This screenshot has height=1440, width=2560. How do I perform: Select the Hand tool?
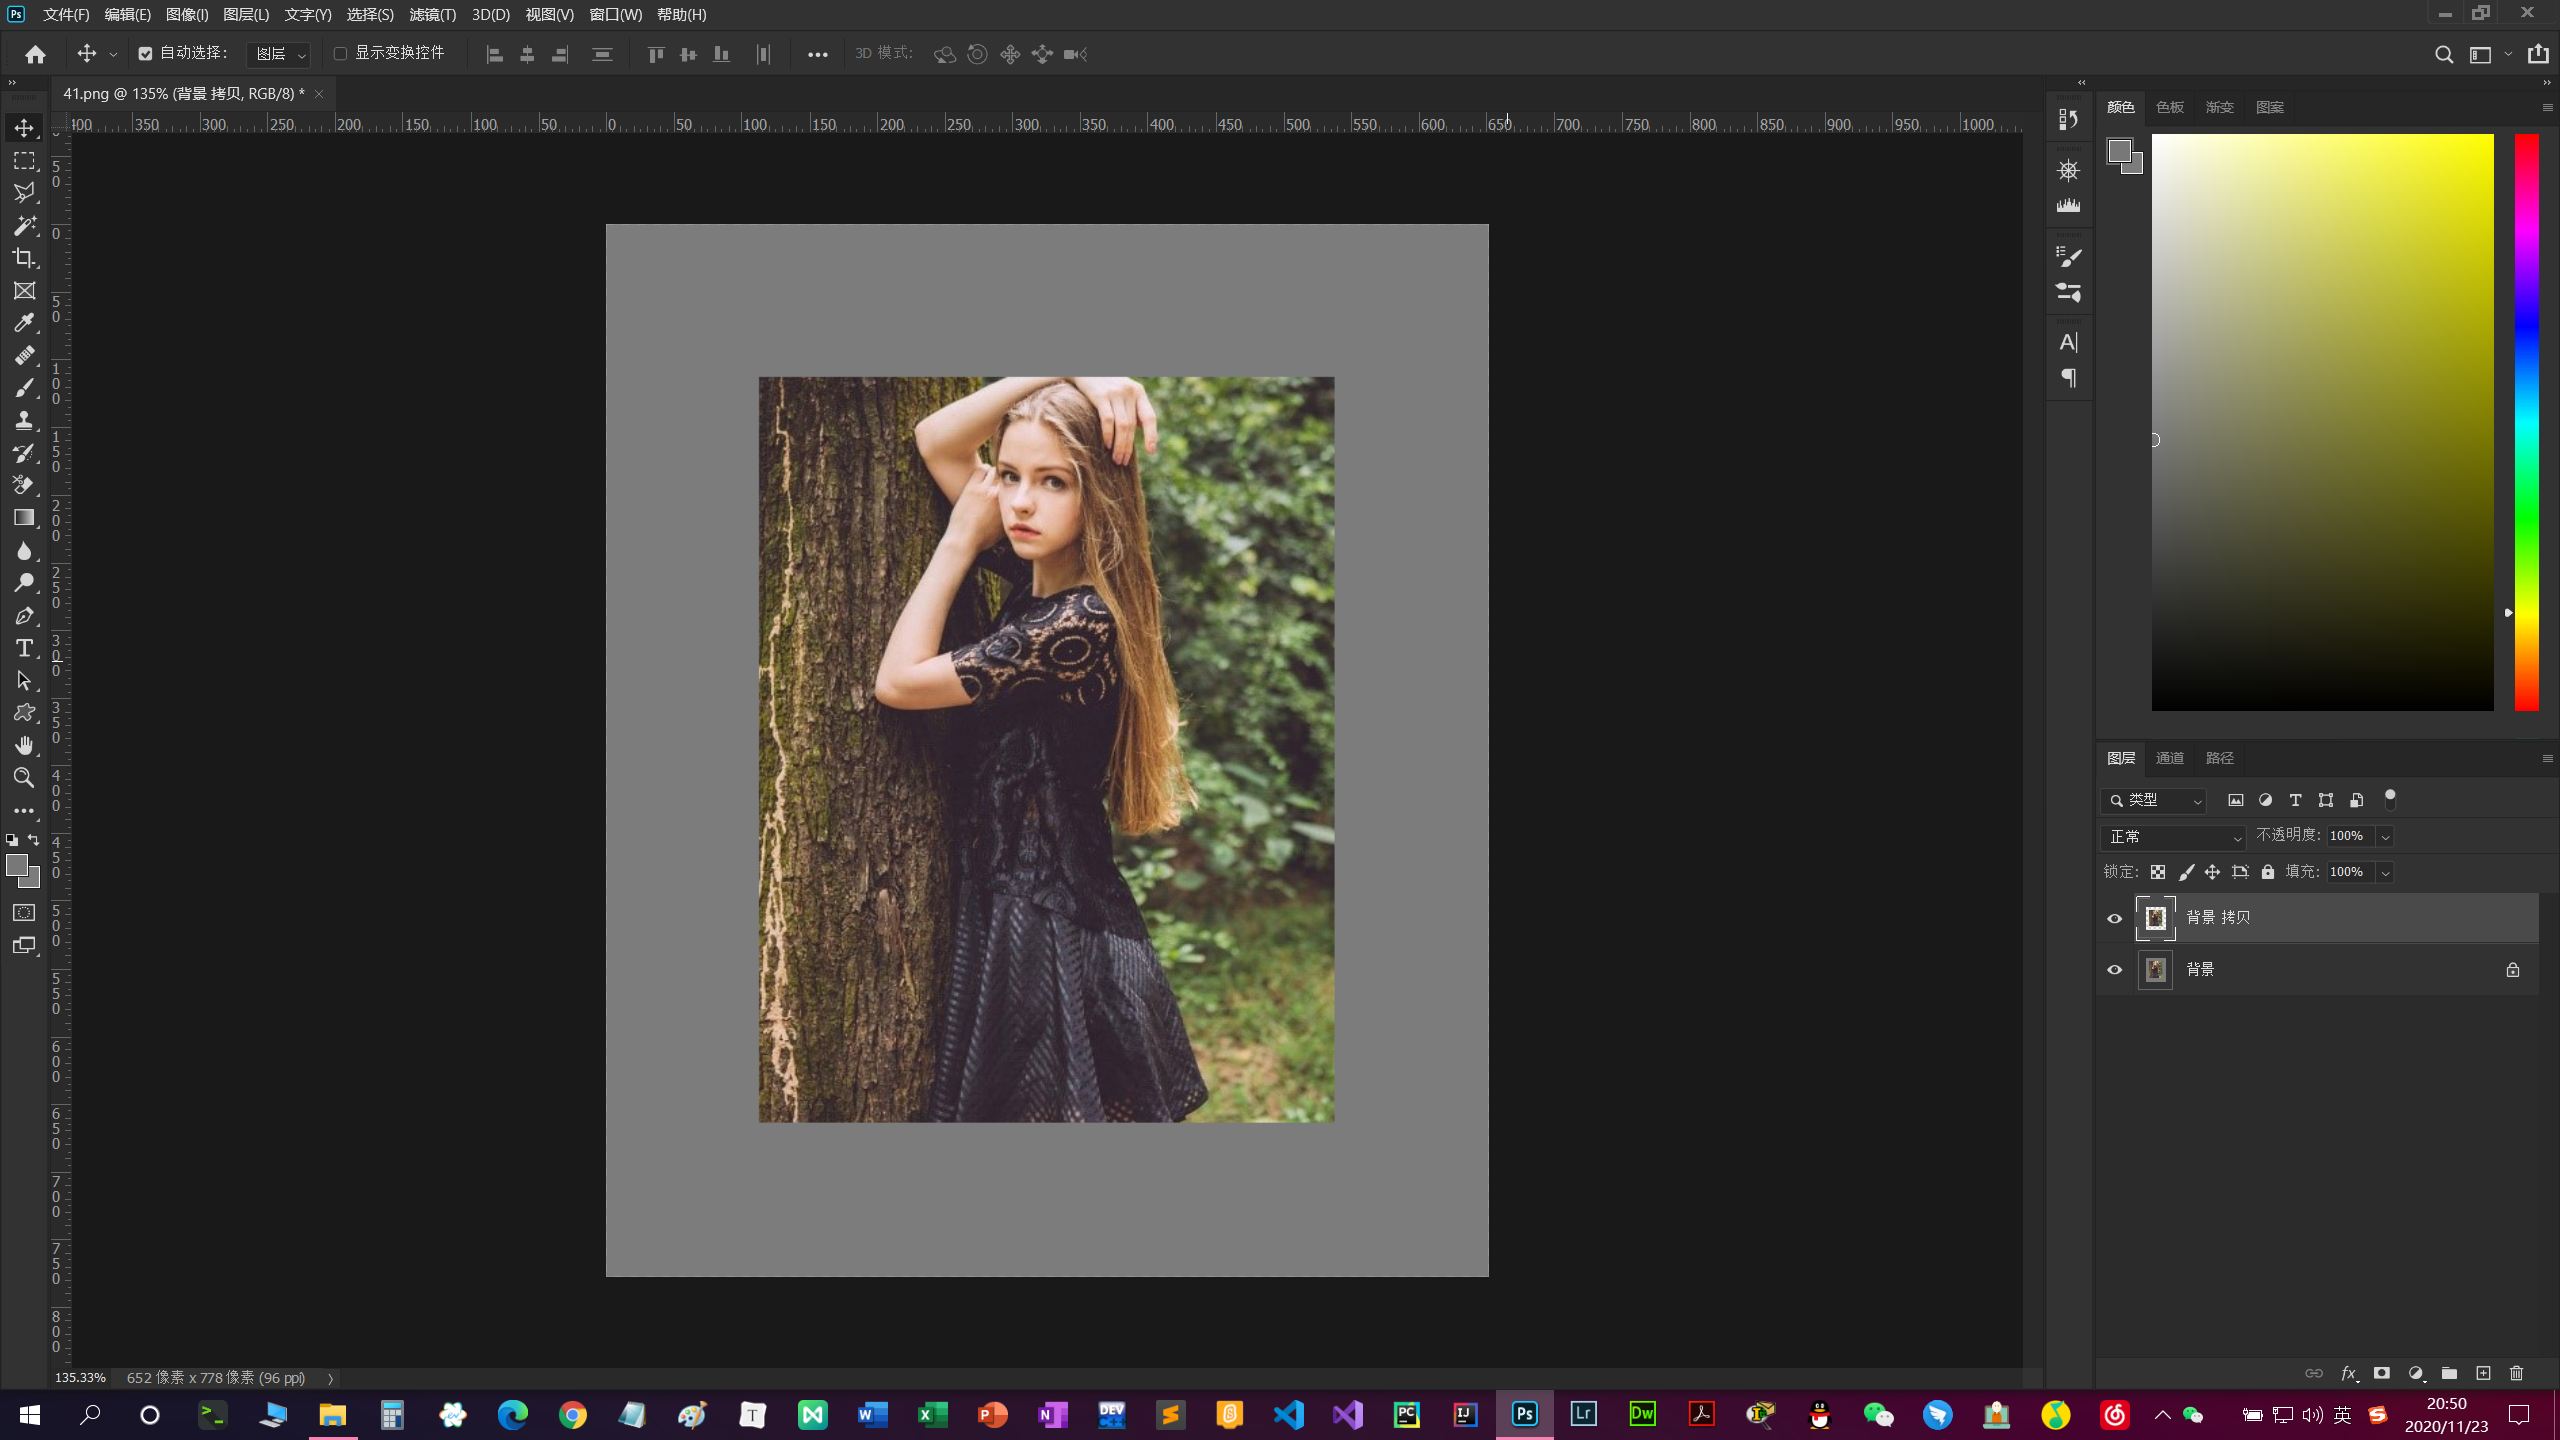click(x=24, y=746)
